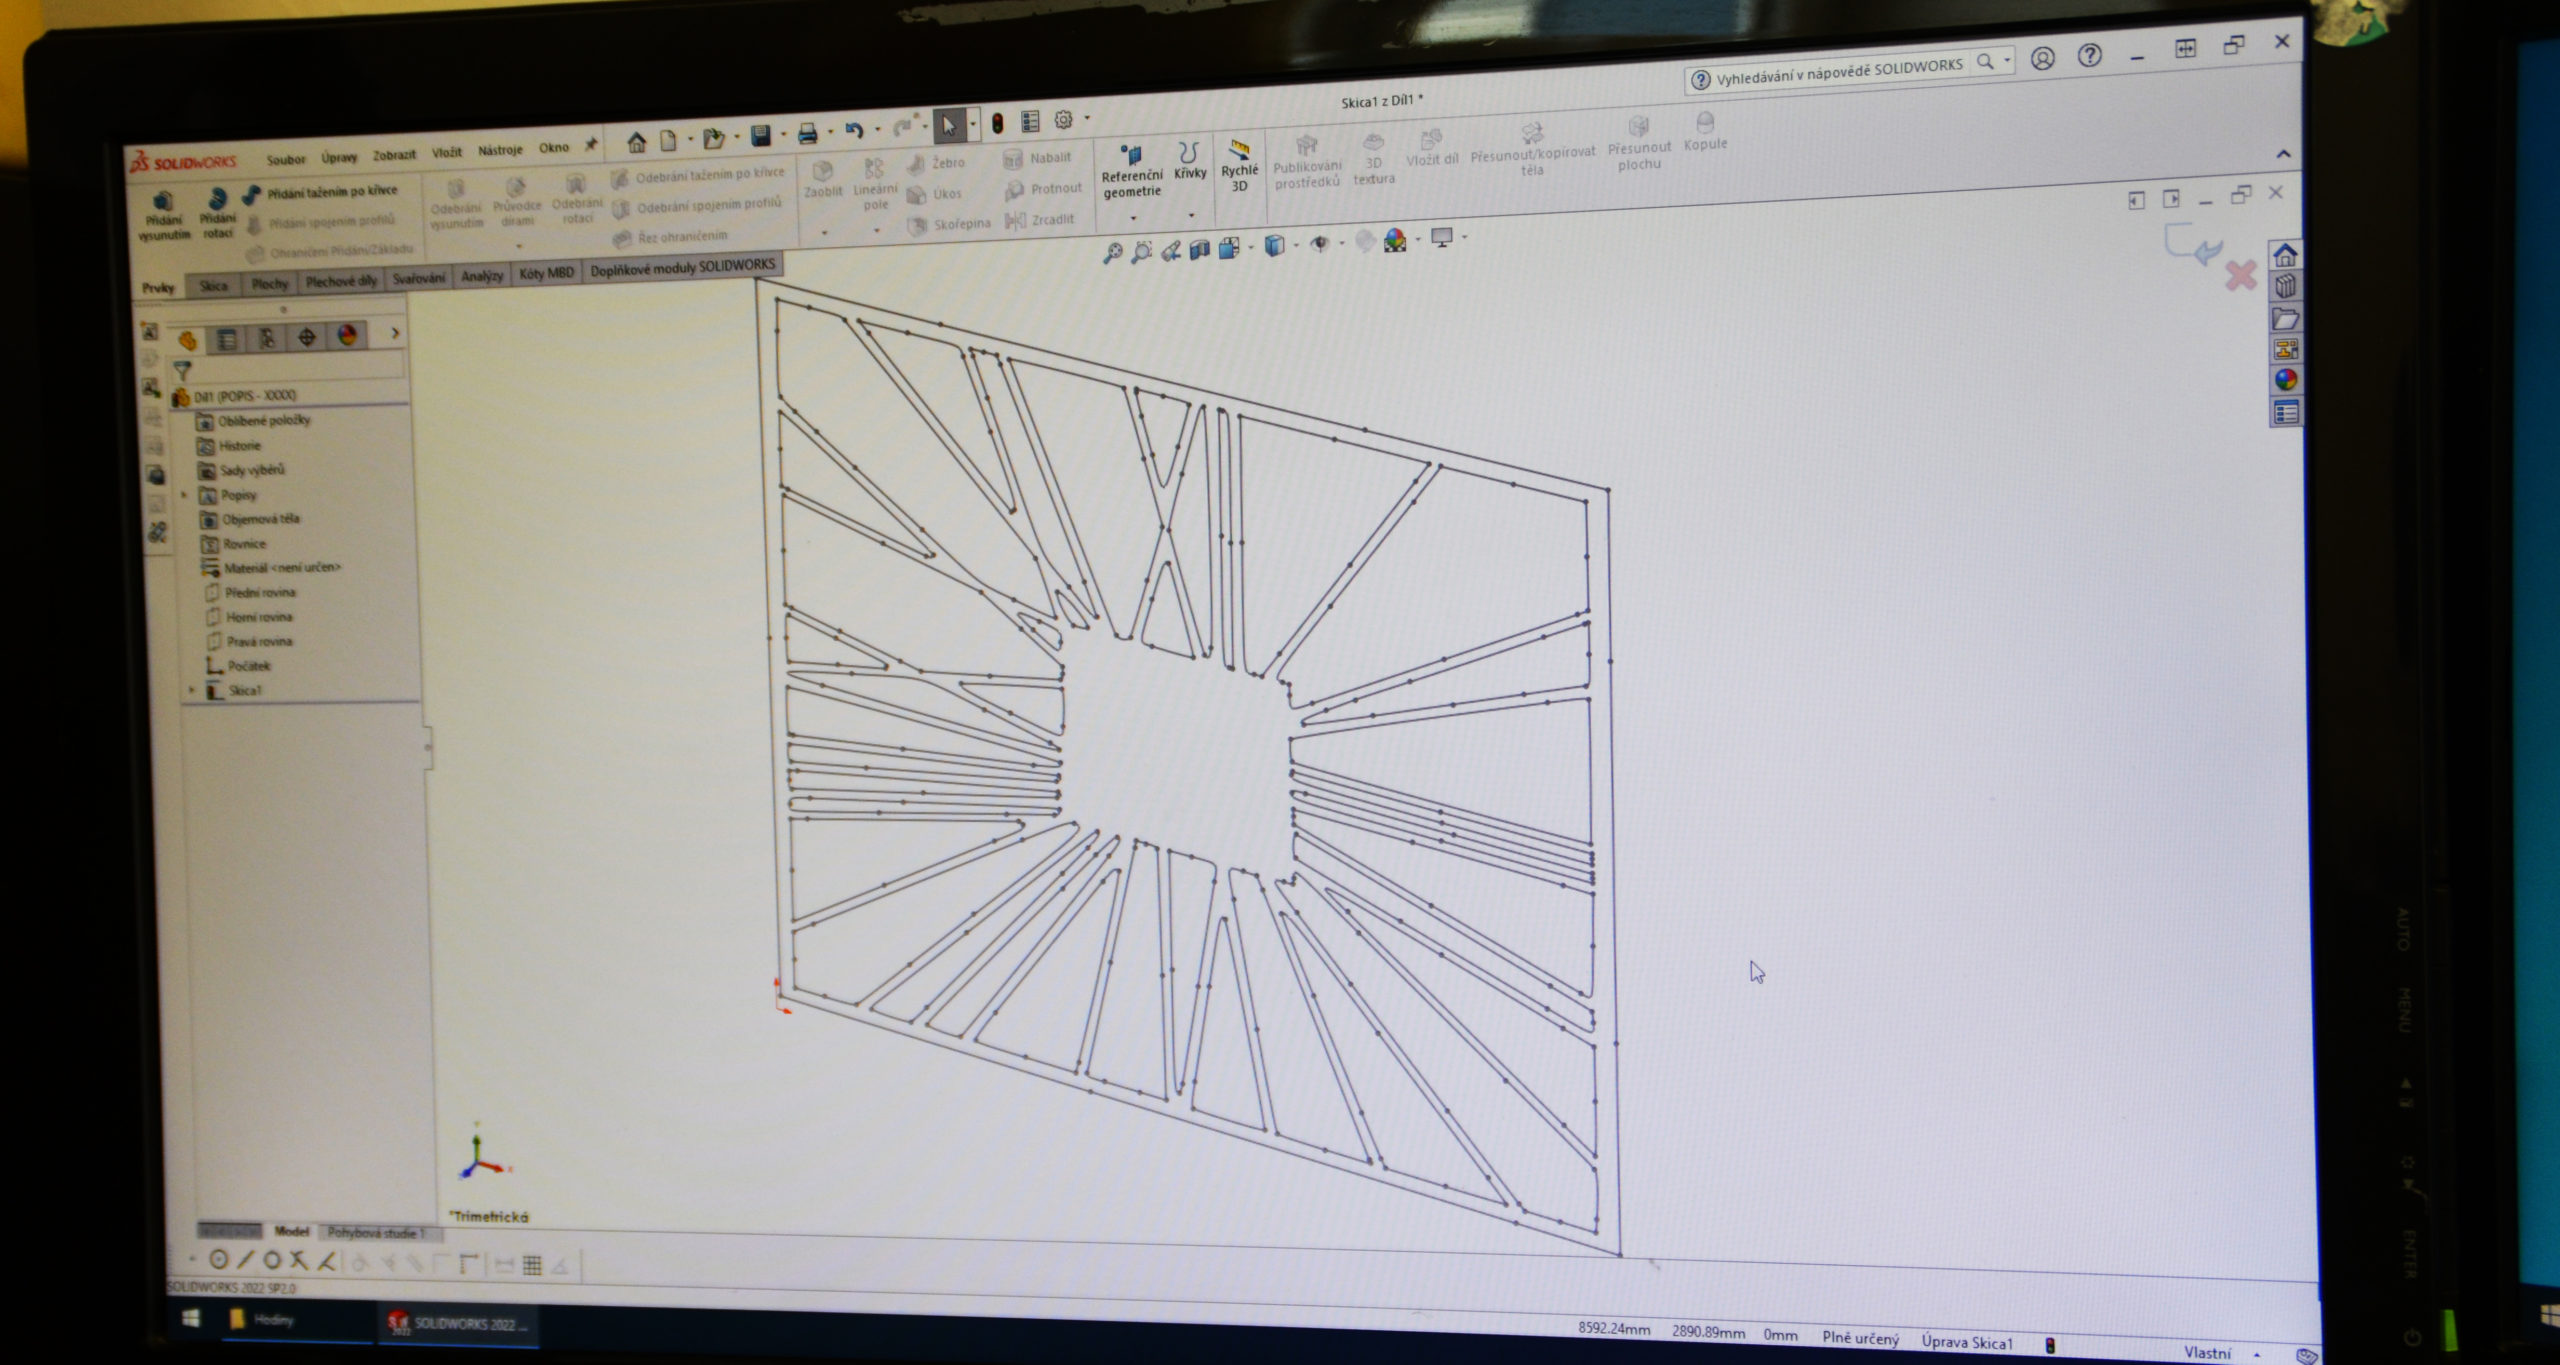The height and width of the screenshot is (1365, 2560).
Task: Cancel sketch with red X corner icon
Action: 2241,275
